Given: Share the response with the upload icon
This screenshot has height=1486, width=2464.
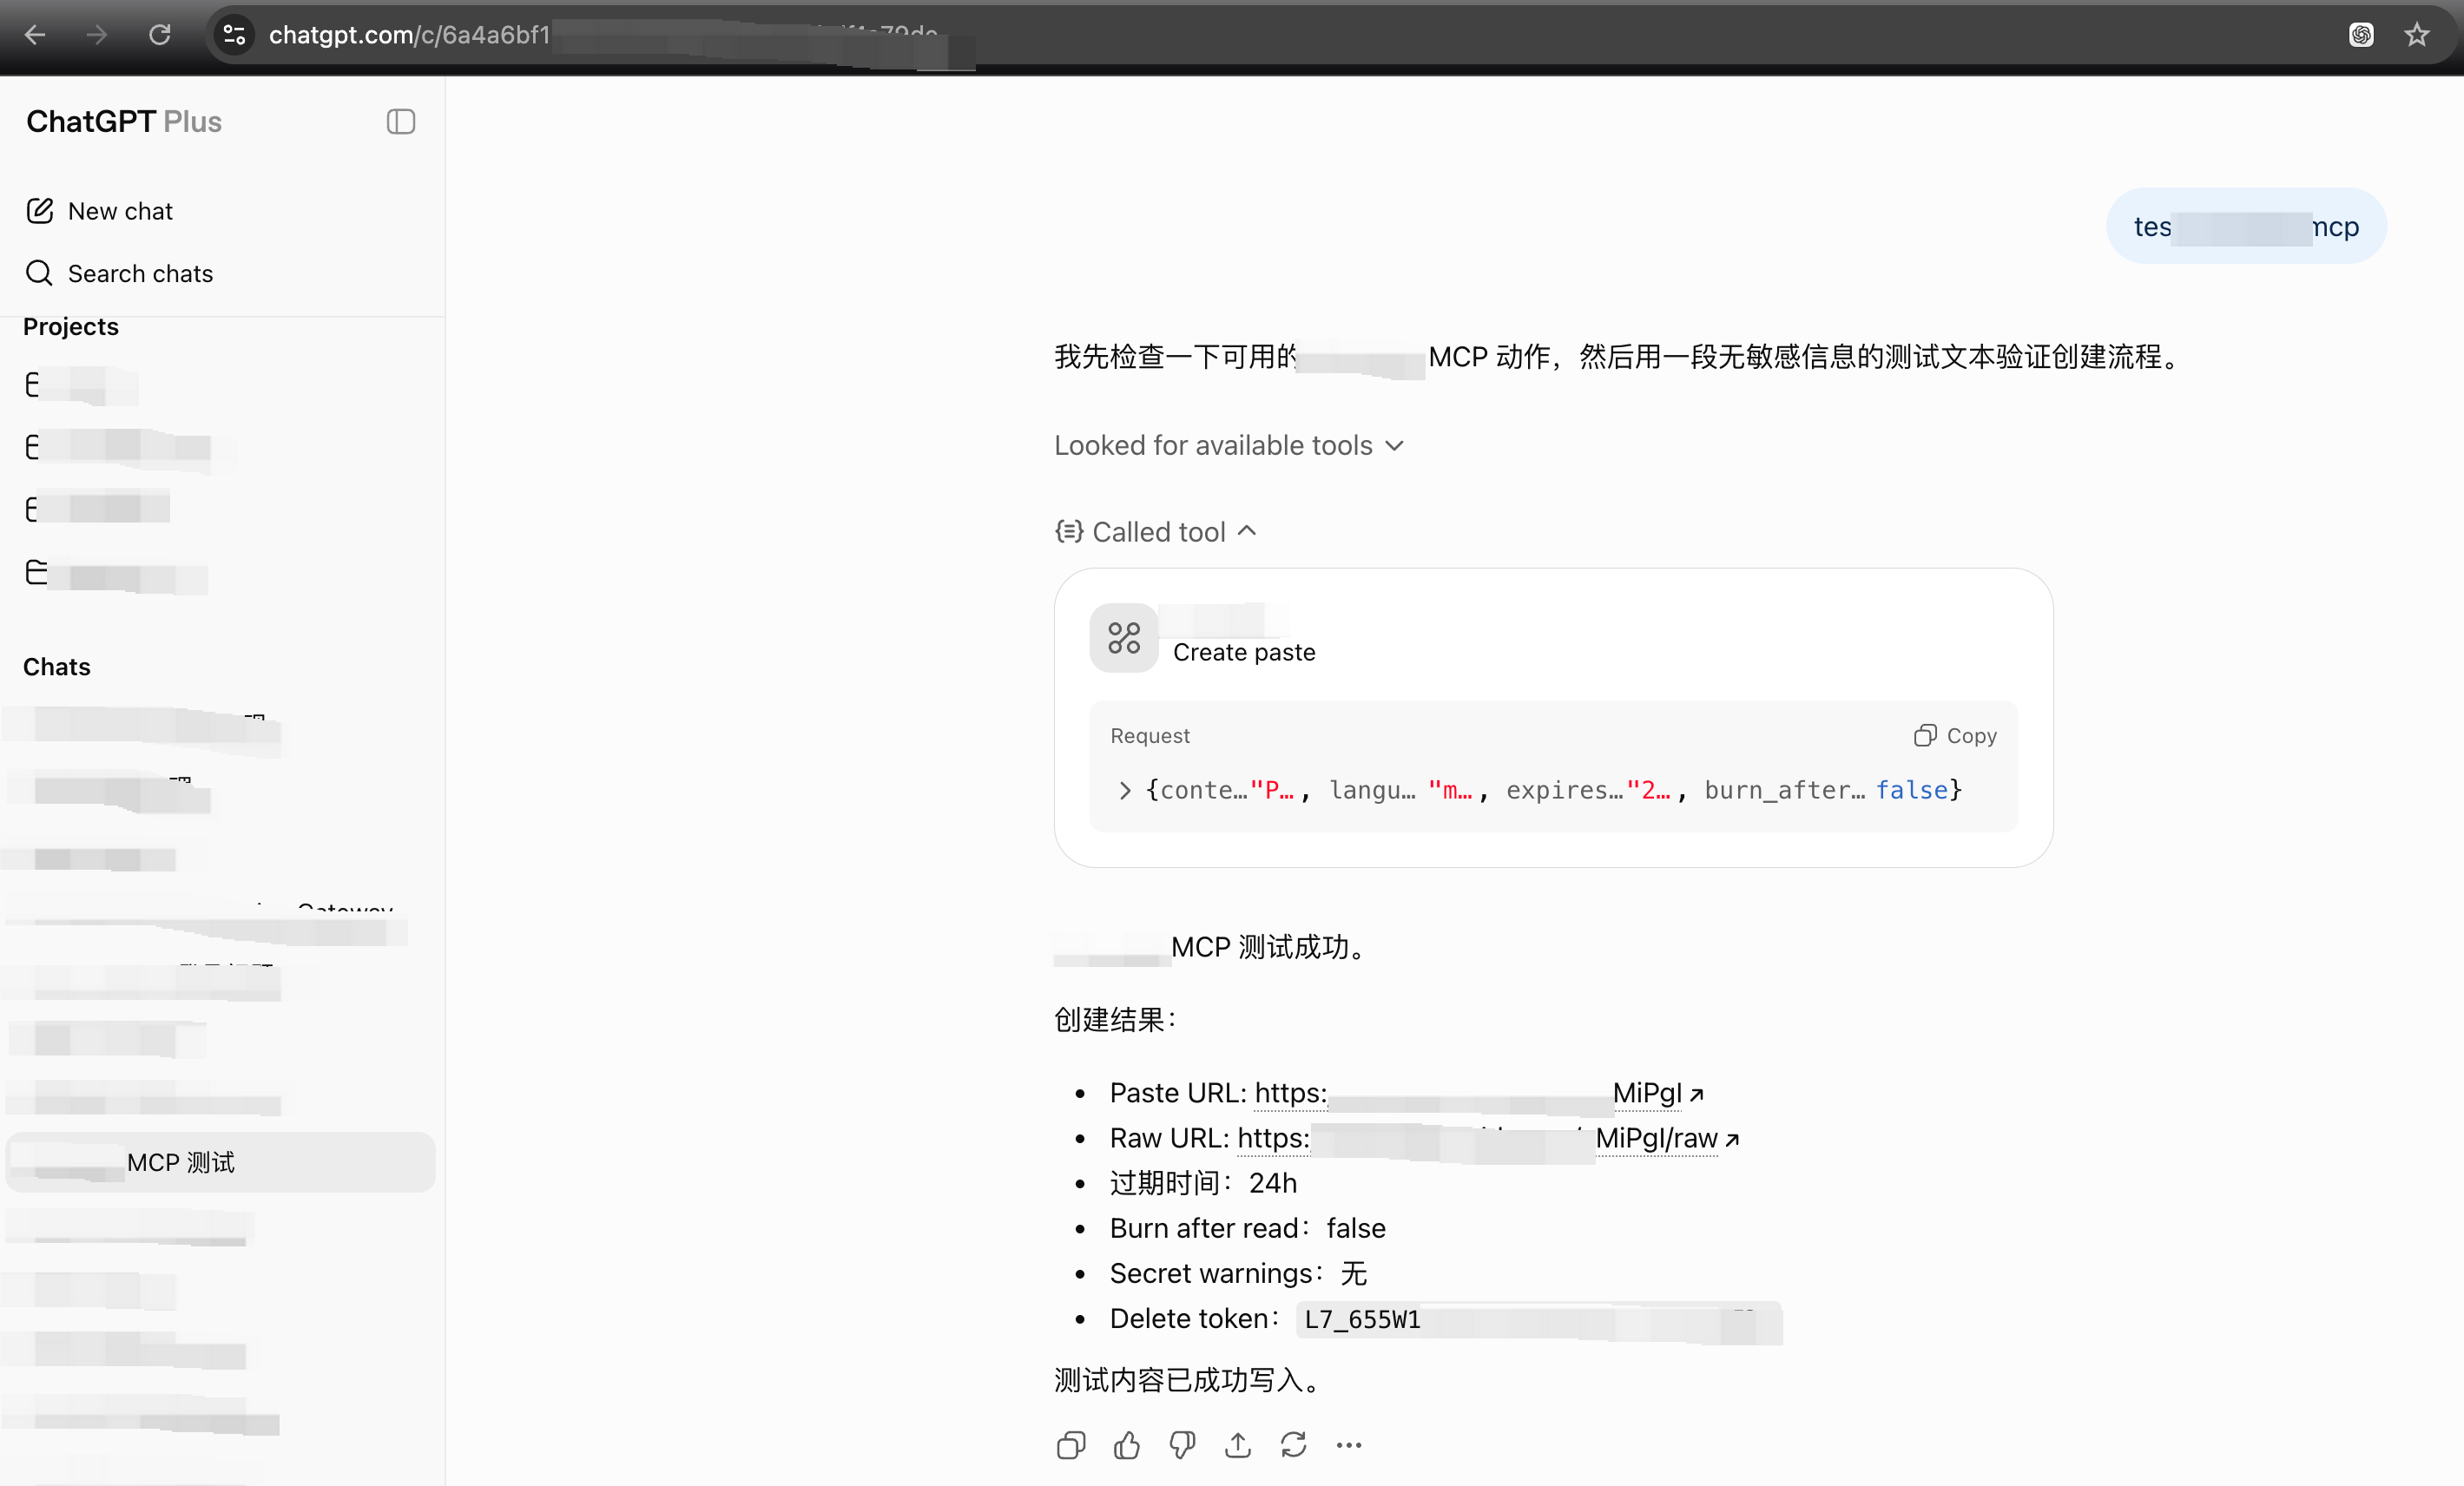Looking at the screenshot, I should coord(1238,1445).
